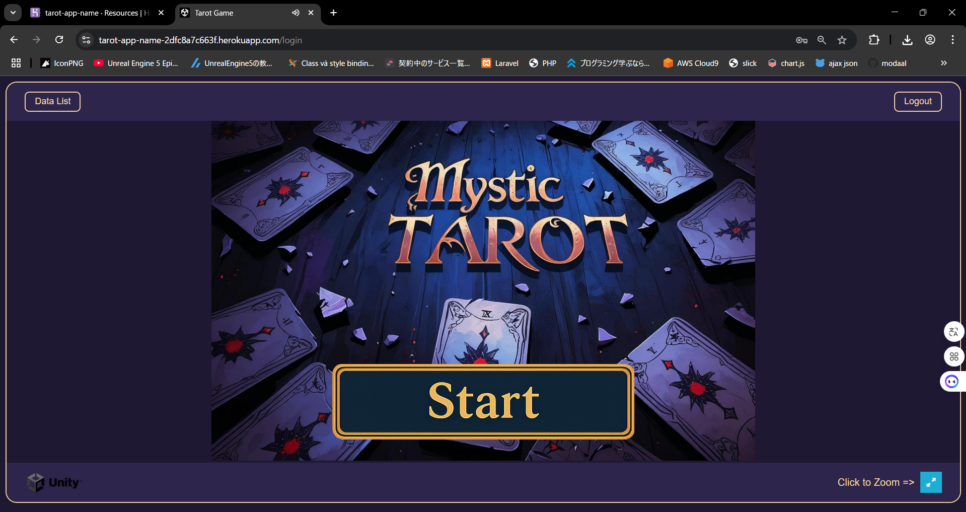Open the ajax json bookmark
The image size is (966, 512).
(836, 63)
